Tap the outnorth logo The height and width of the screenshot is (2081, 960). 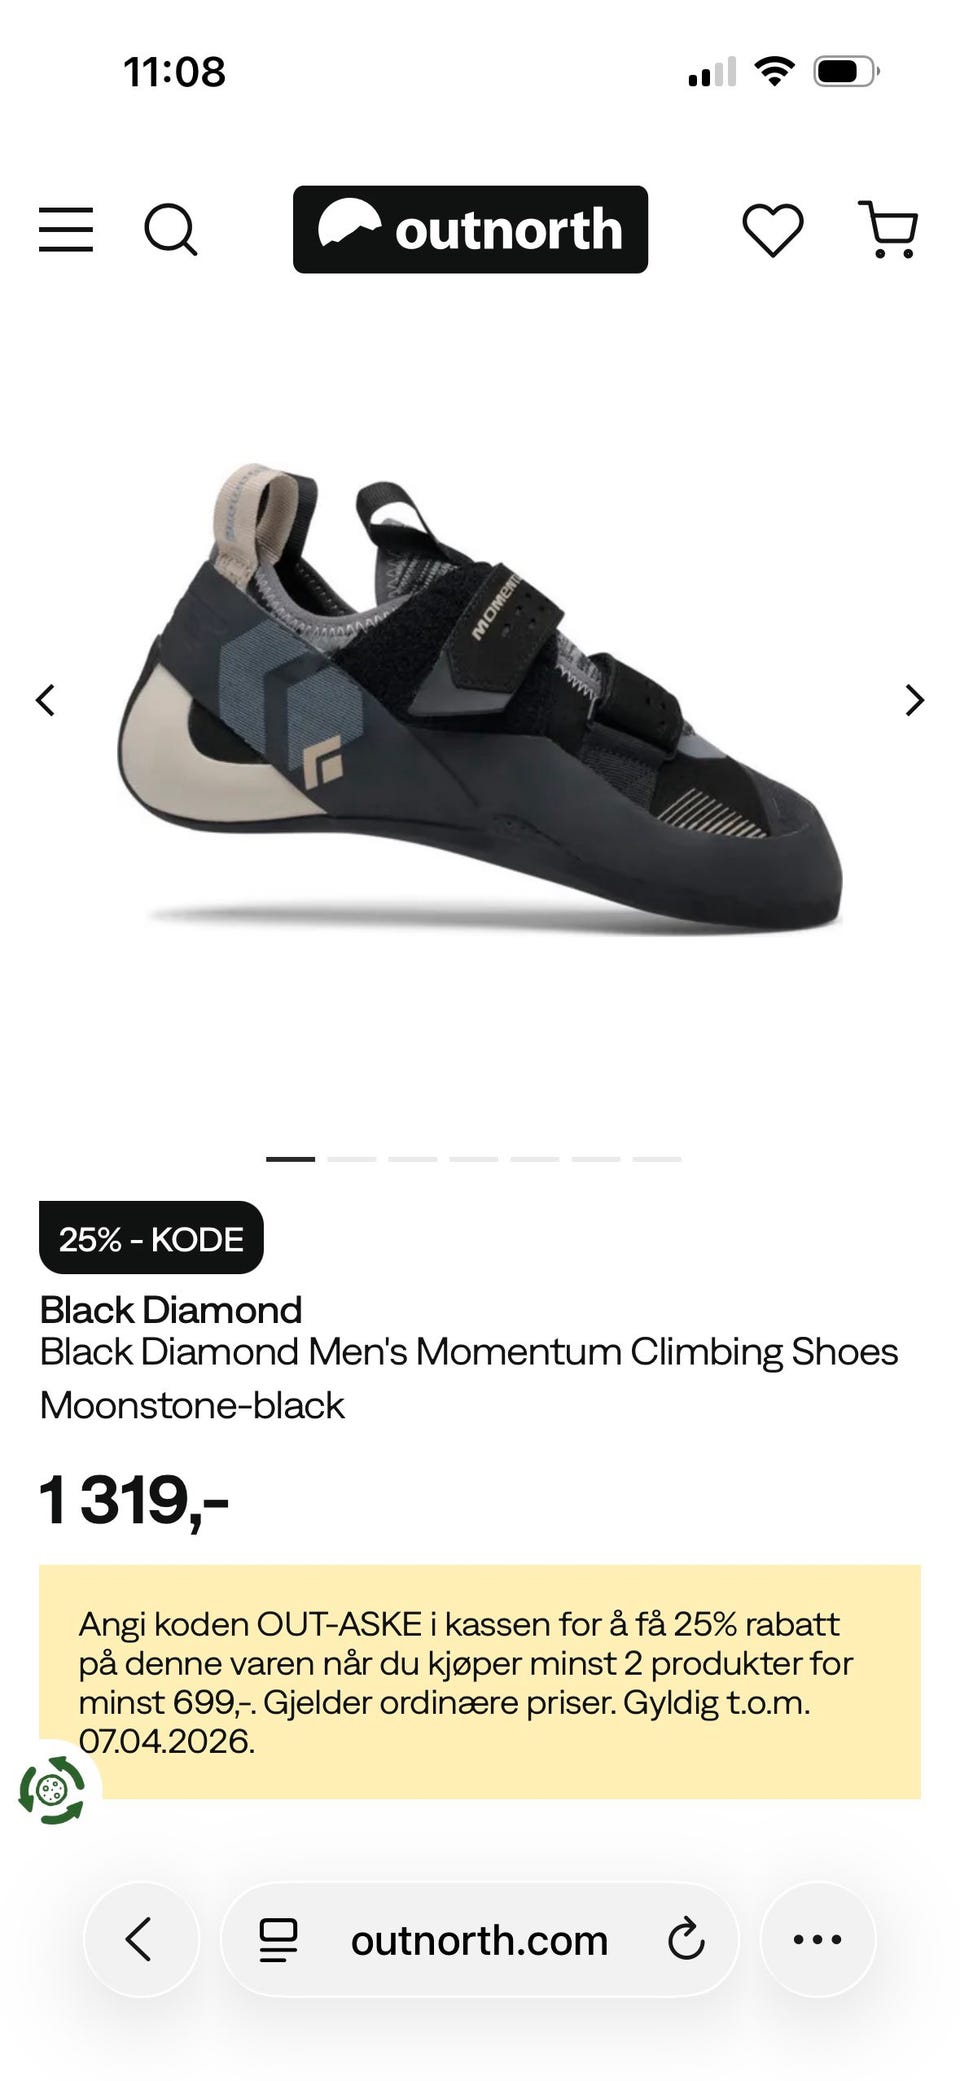[x=470, y=229]
